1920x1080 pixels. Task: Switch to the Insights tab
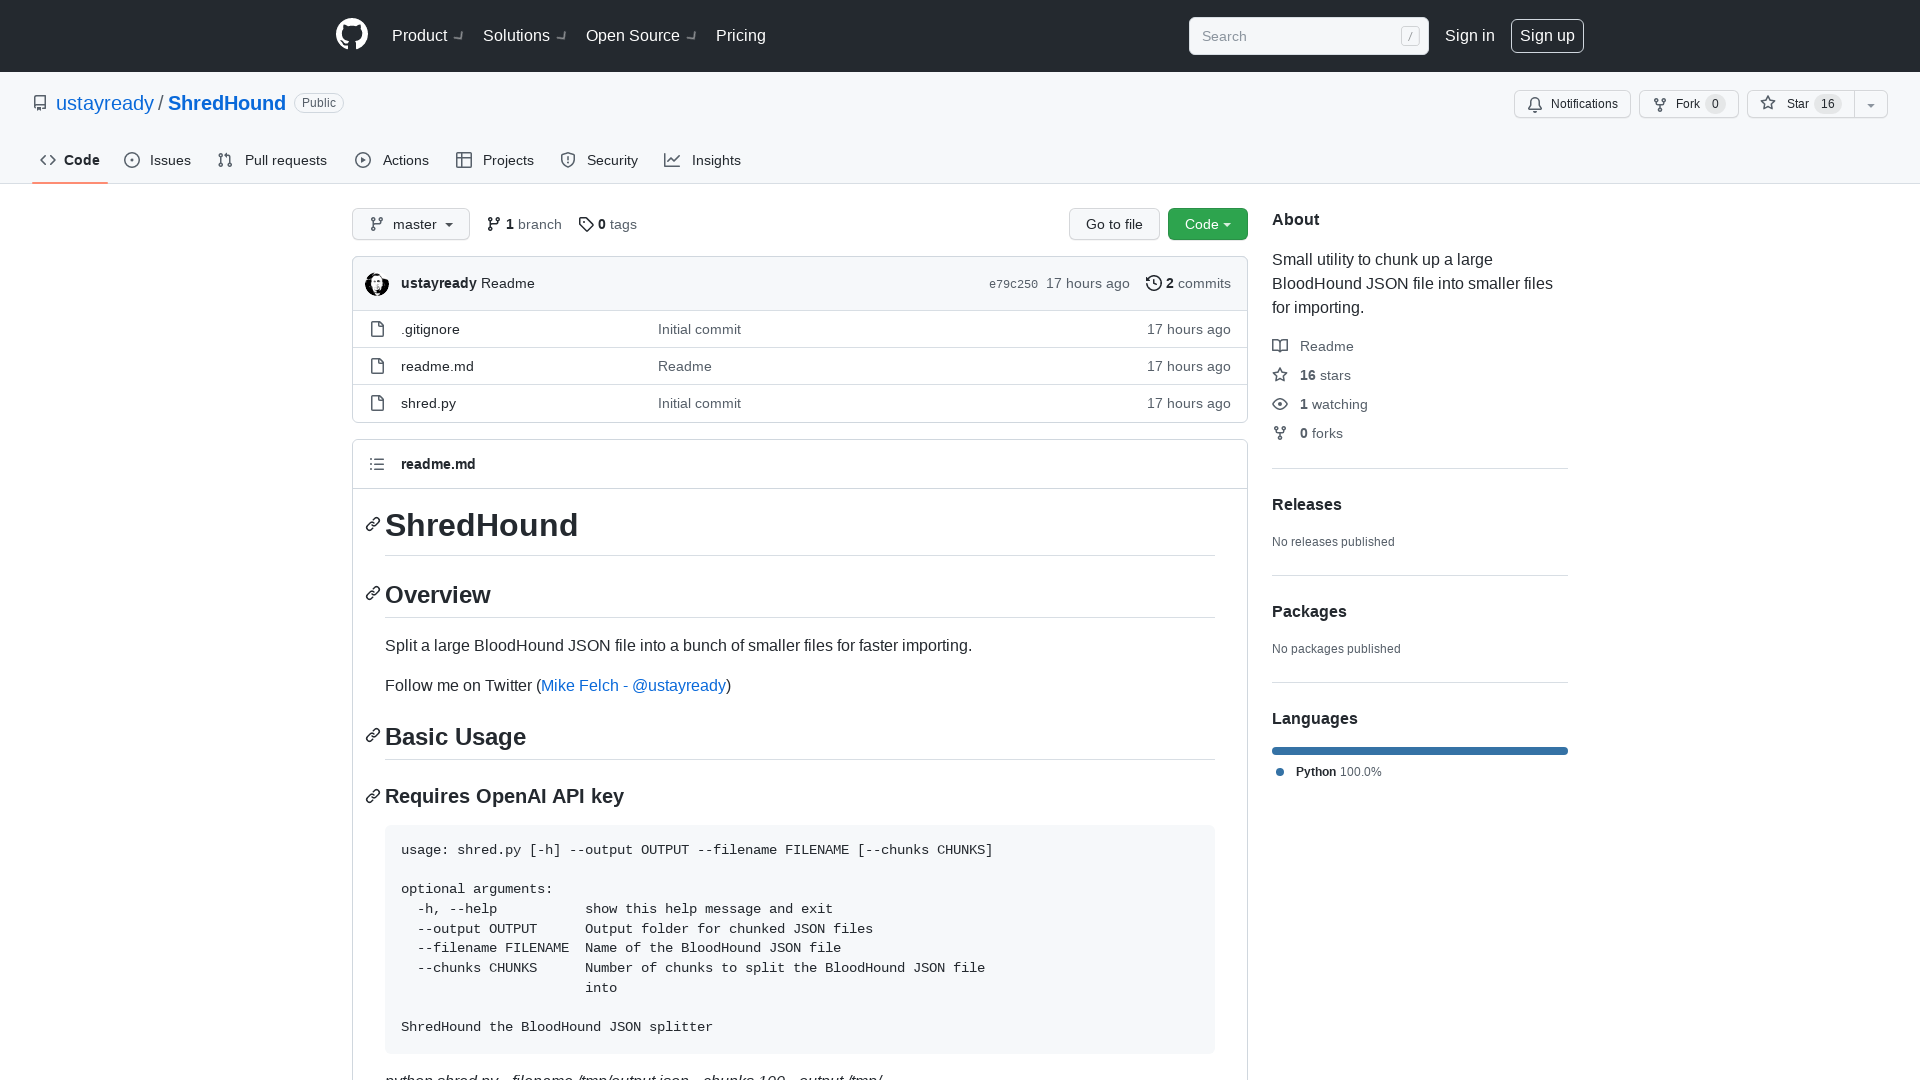[x=702, y=160]
